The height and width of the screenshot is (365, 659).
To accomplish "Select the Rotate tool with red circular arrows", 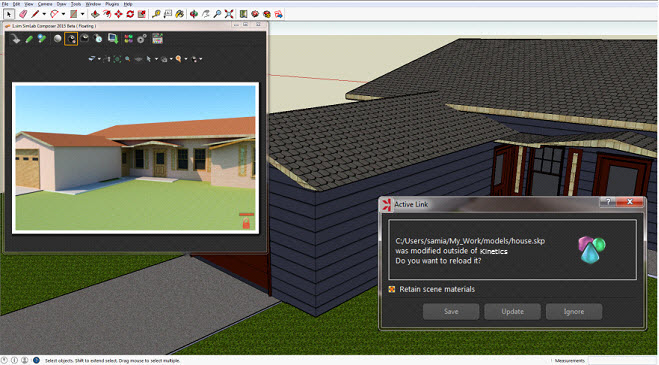I will coord(130,14).
